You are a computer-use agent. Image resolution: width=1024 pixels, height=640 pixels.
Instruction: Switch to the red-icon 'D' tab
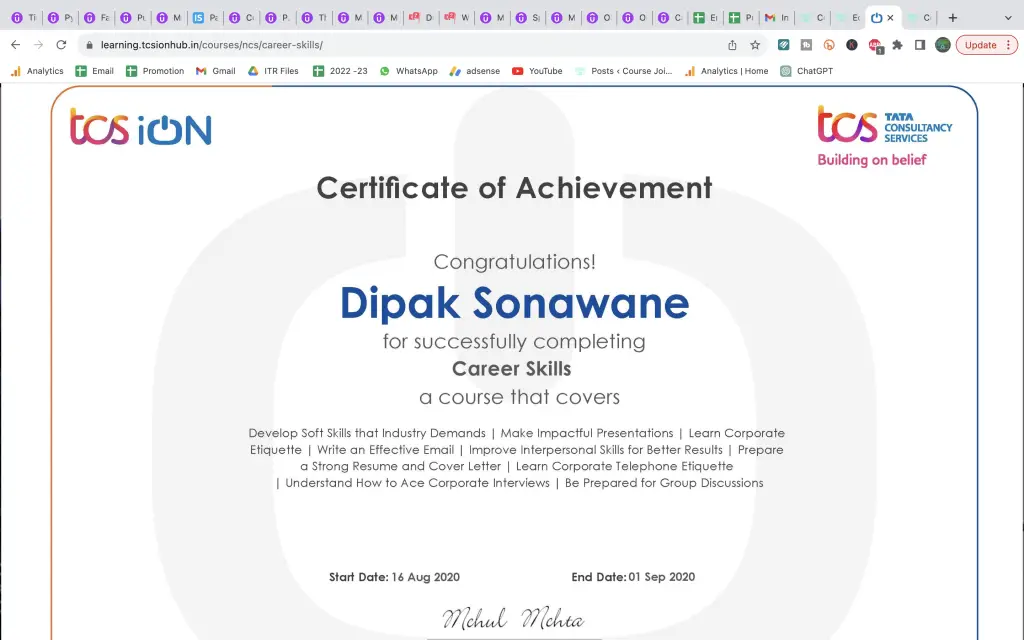421,18
